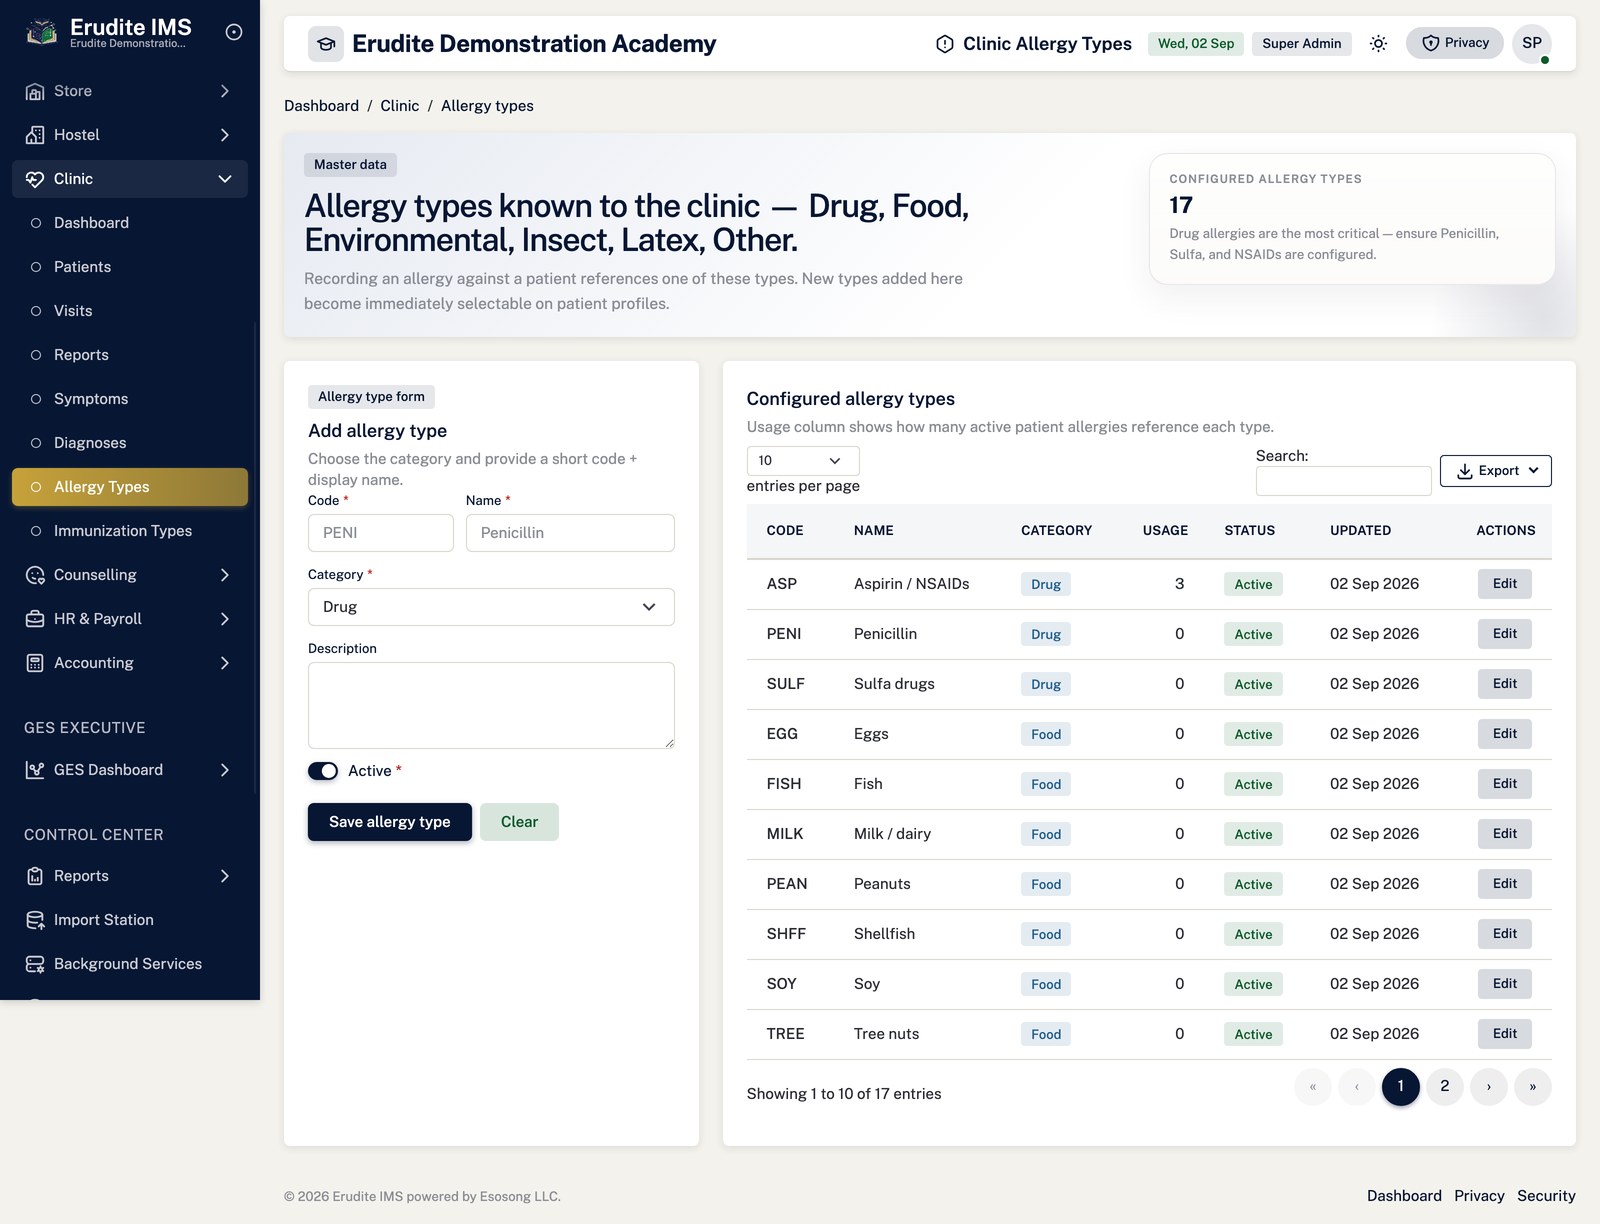The image size is (1600, 1224).
Task: Click the Clear button
Action: pyautogui.click(x=519, y=822)
